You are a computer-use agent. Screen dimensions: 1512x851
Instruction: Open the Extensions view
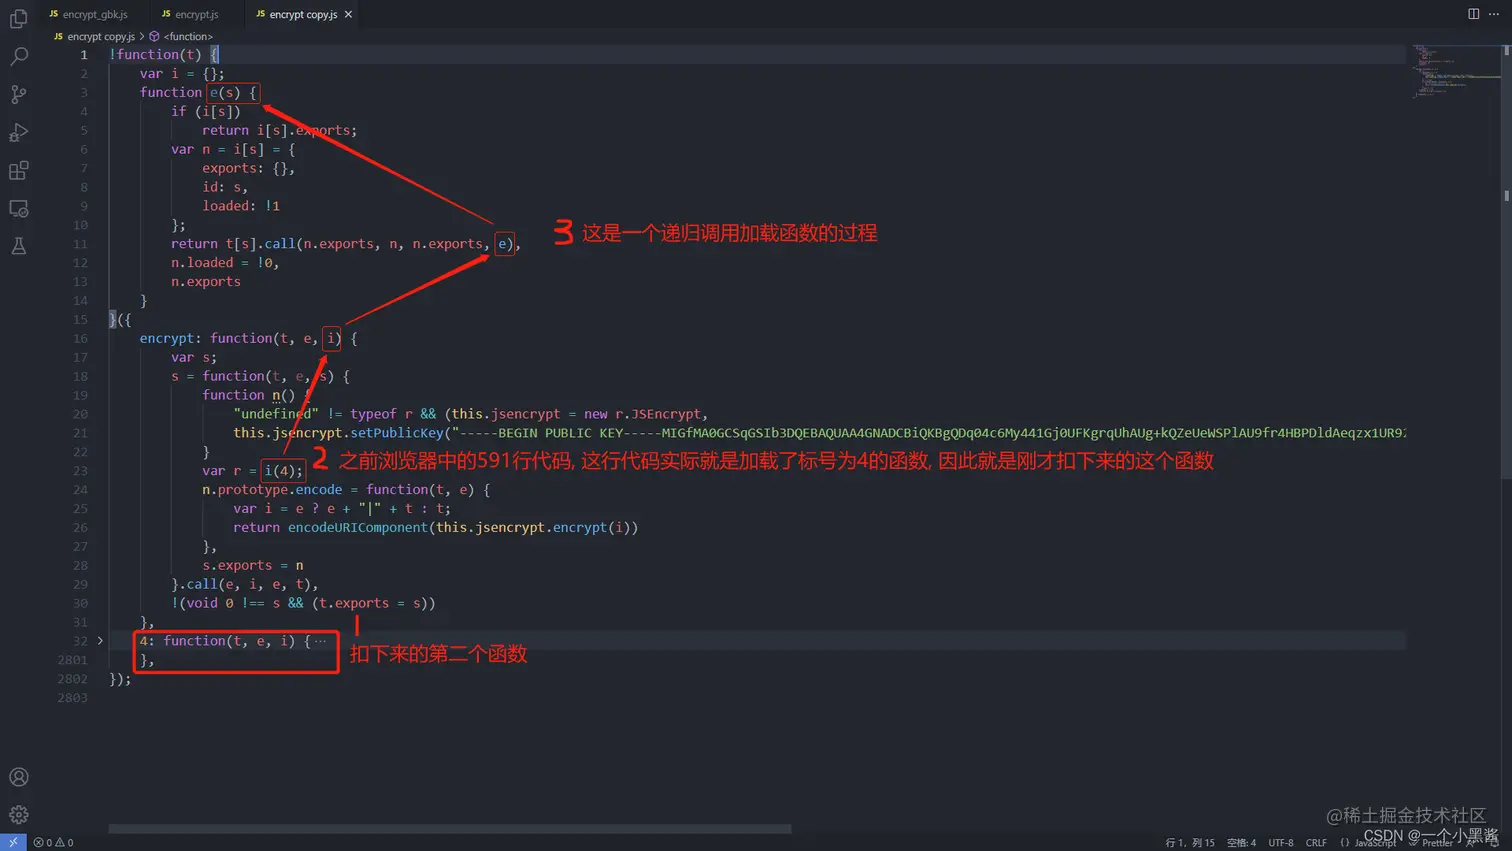click(18, 171)
